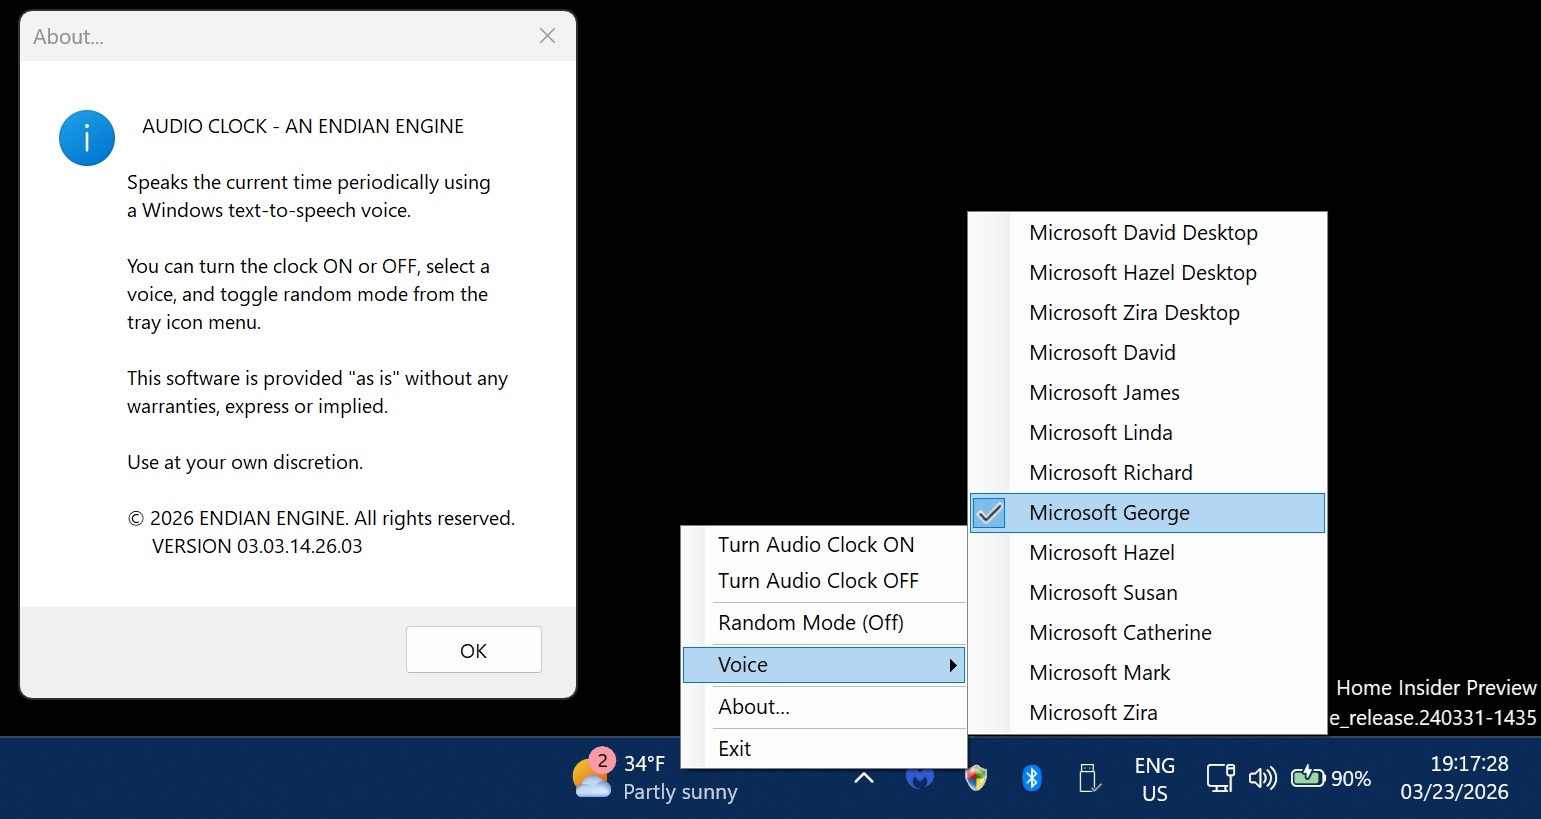Open the ENG US language switcher
This screenshot has width=1541, height=819.
point(1154,779)
